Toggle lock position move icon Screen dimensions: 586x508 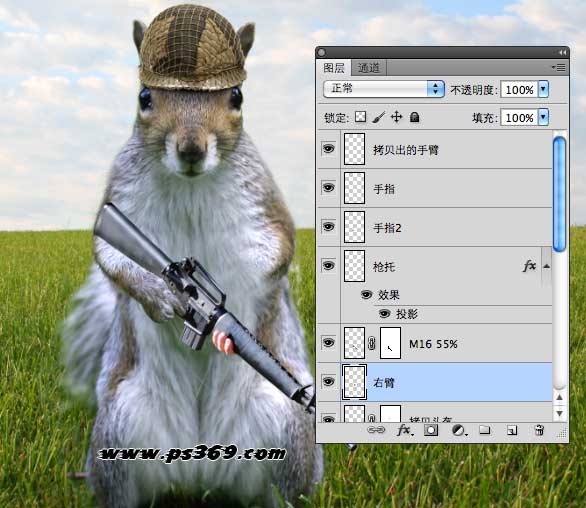click(x=397, y=117)
